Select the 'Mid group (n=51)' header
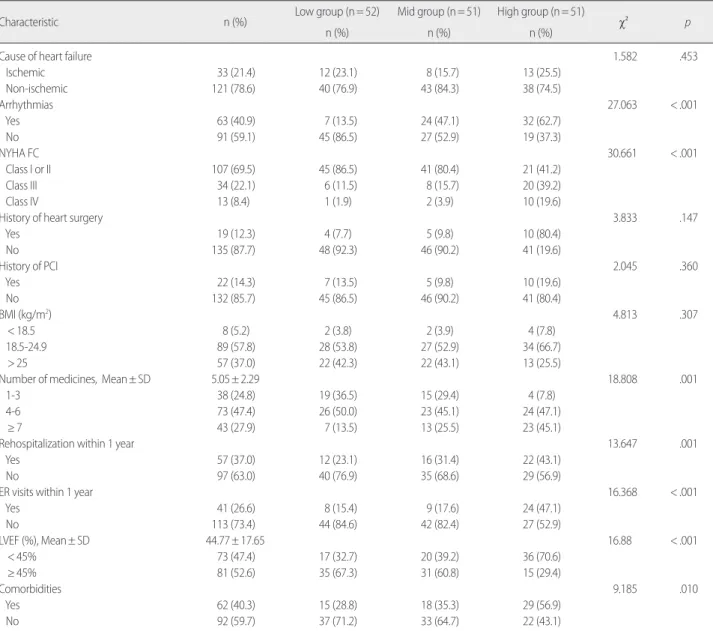This screenshot has height=631, width=713. coord(439,12)
